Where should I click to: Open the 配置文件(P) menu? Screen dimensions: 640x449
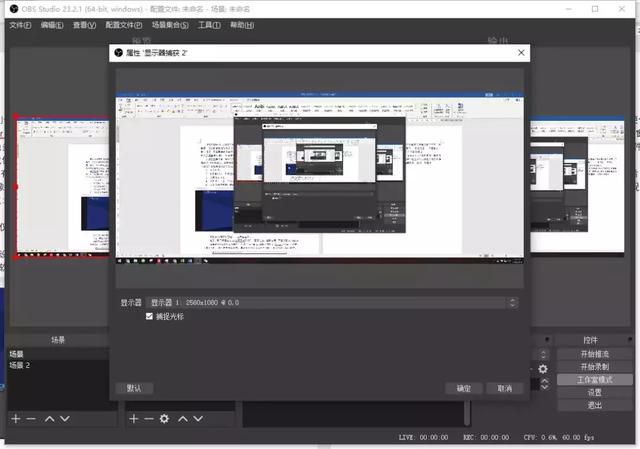click(124, 25)
